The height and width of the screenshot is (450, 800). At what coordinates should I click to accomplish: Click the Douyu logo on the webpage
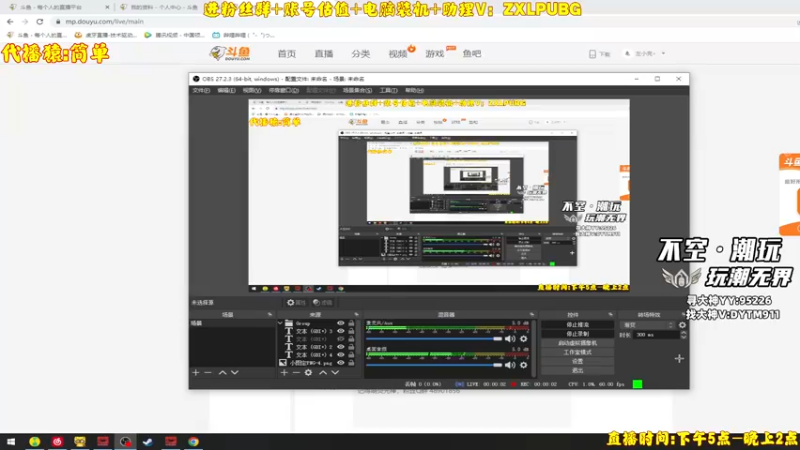coord(230,53)
